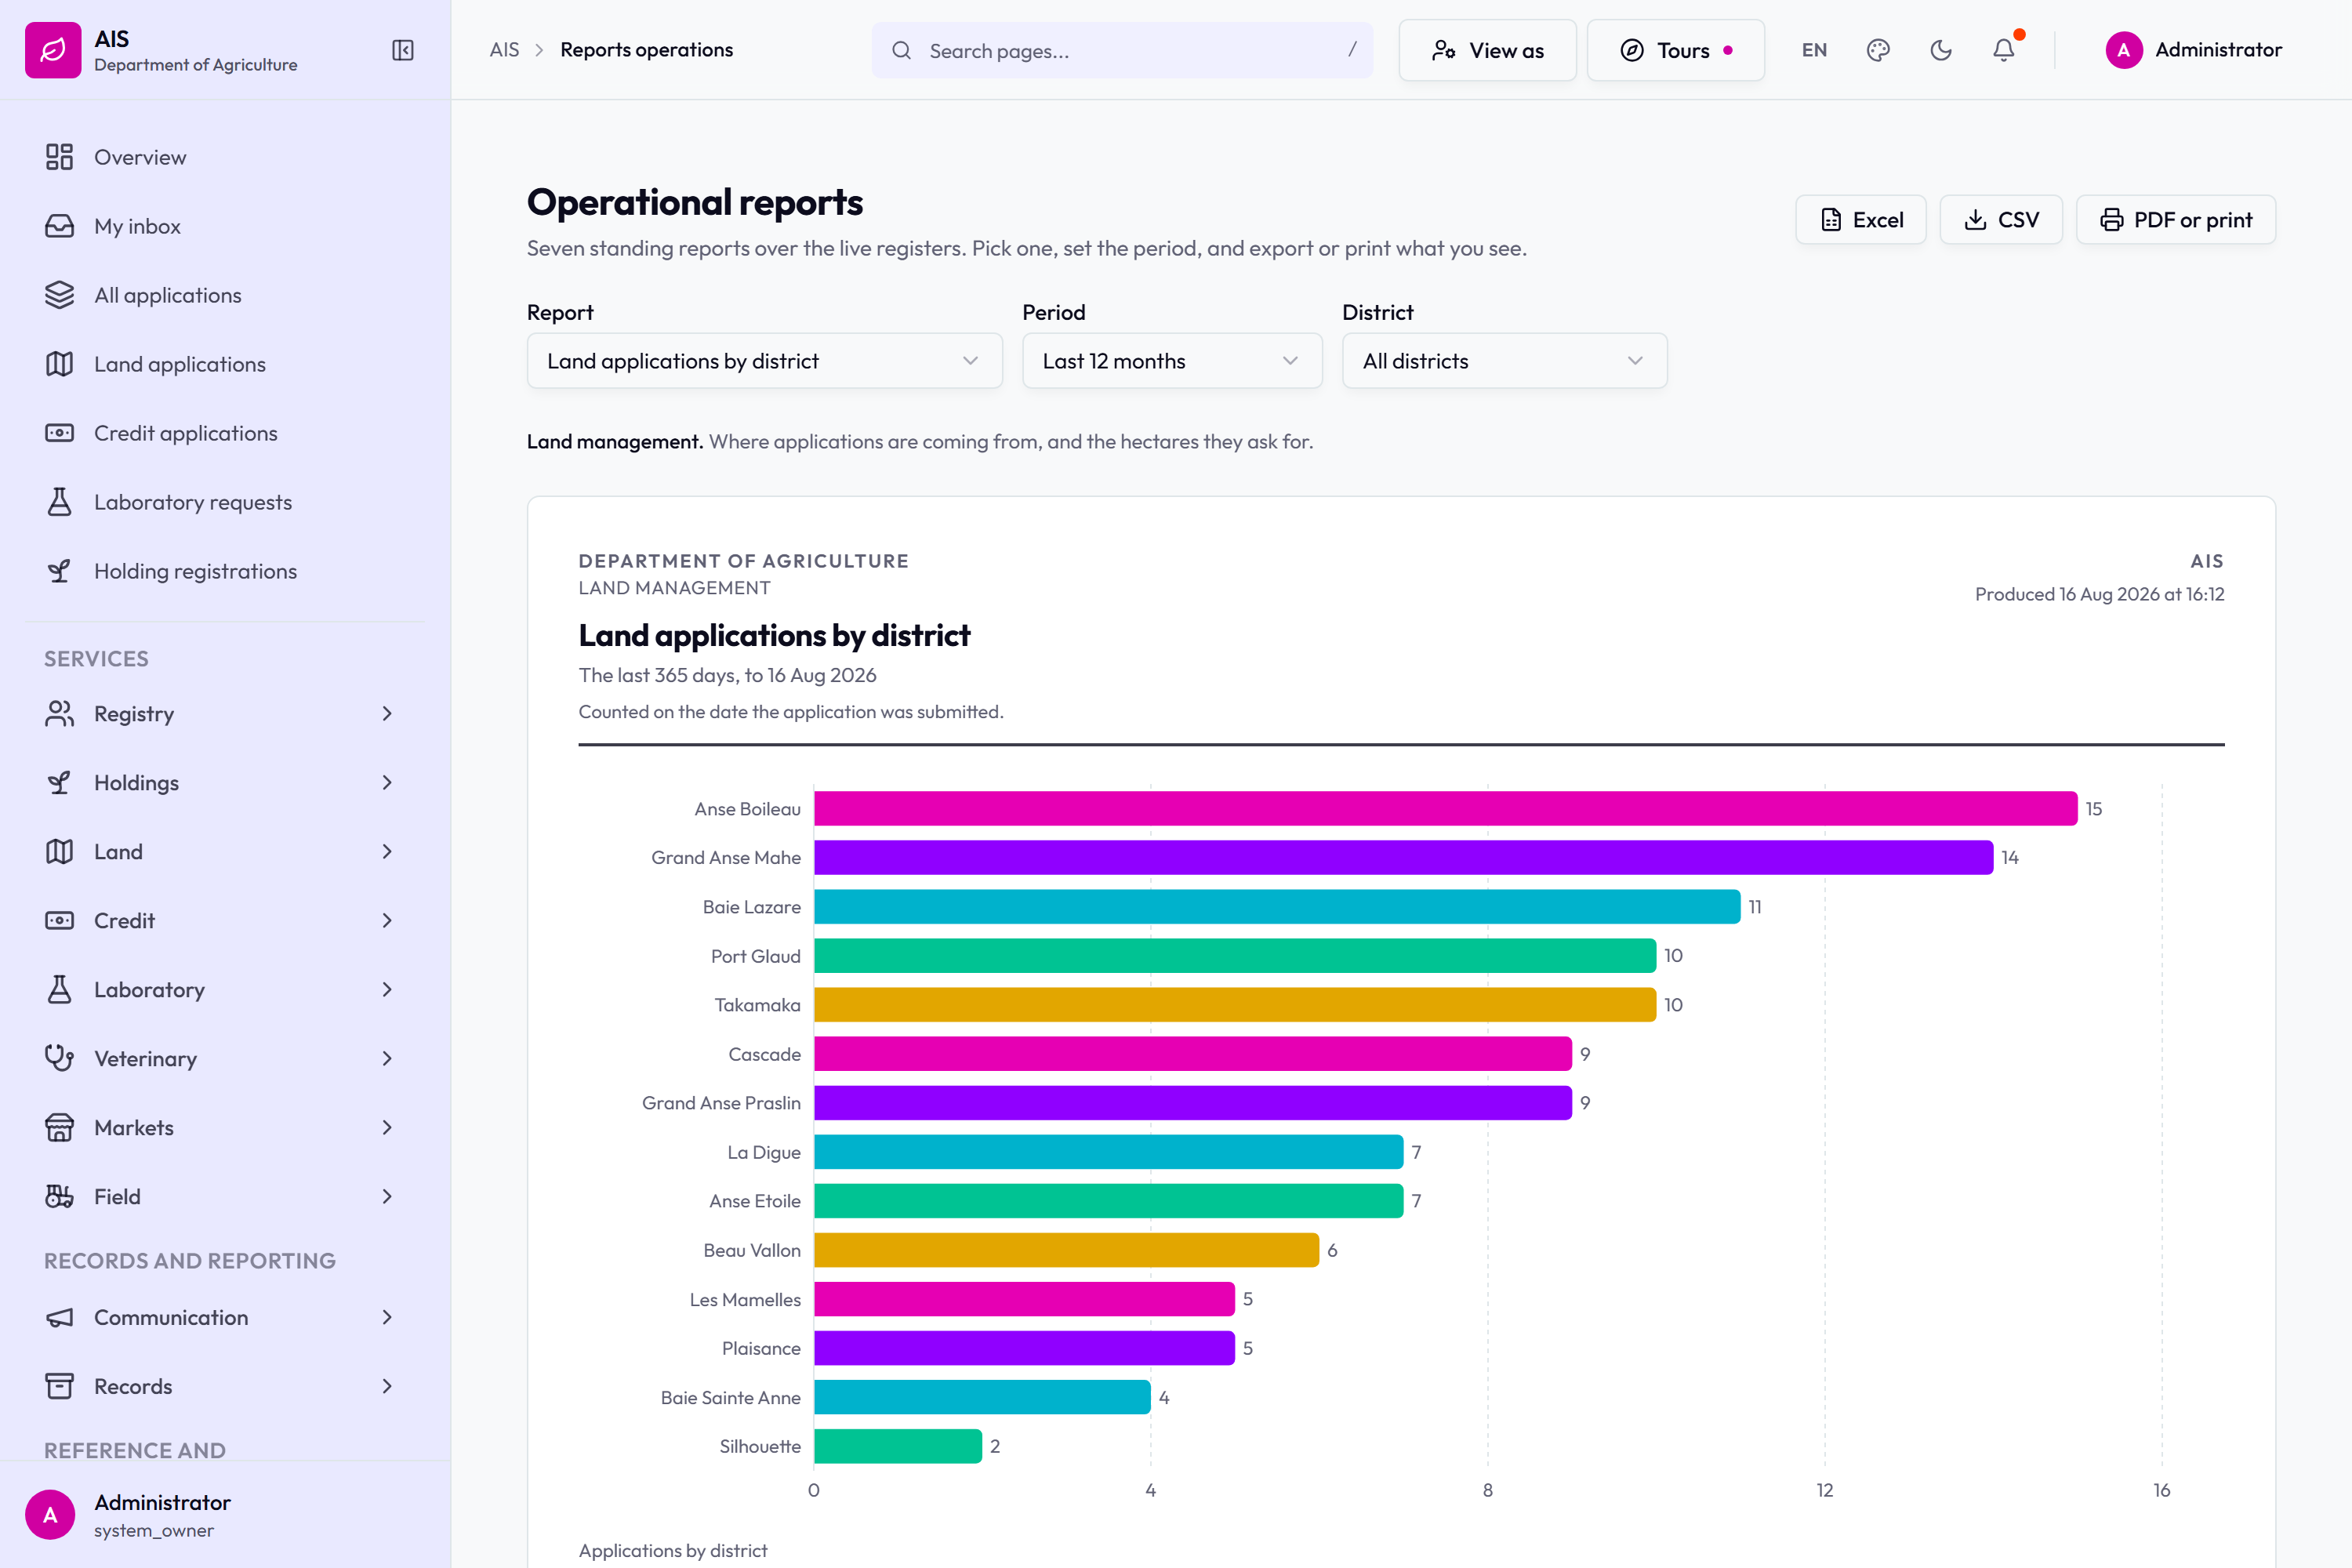Viewport: 2352px width, 1568px height.
Task: Click PDF or print button
Action: 2175,220
